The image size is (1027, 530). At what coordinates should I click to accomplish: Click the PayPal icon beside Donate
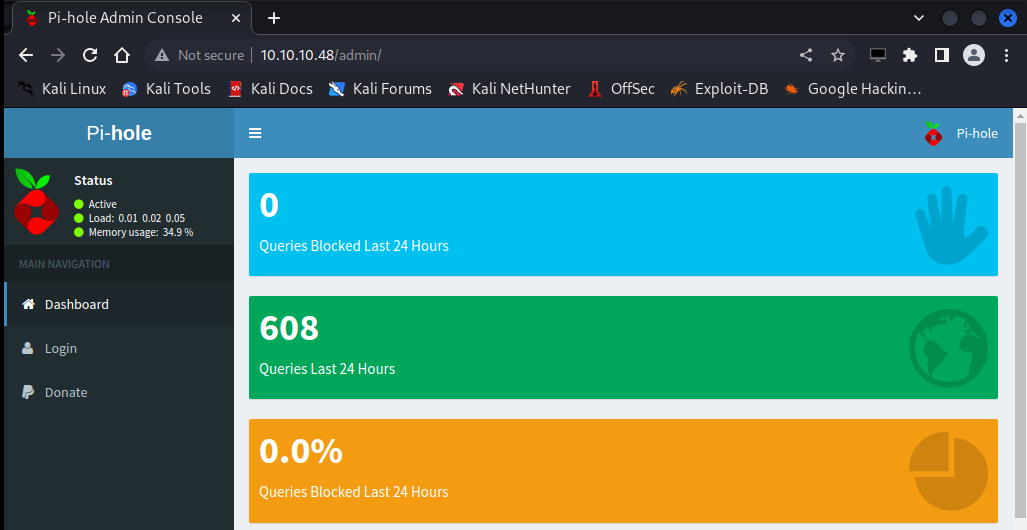click(28, 392)
